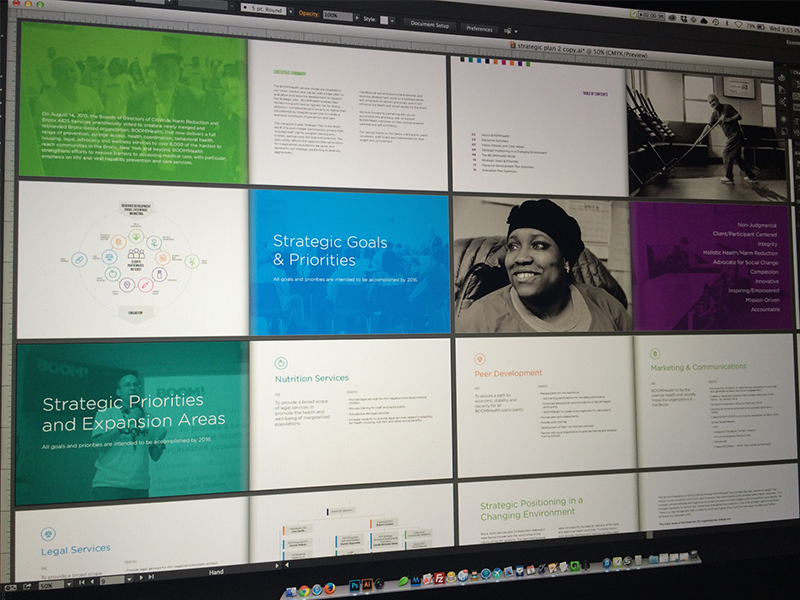Launch Firefox from the dock

pos(330,588)
